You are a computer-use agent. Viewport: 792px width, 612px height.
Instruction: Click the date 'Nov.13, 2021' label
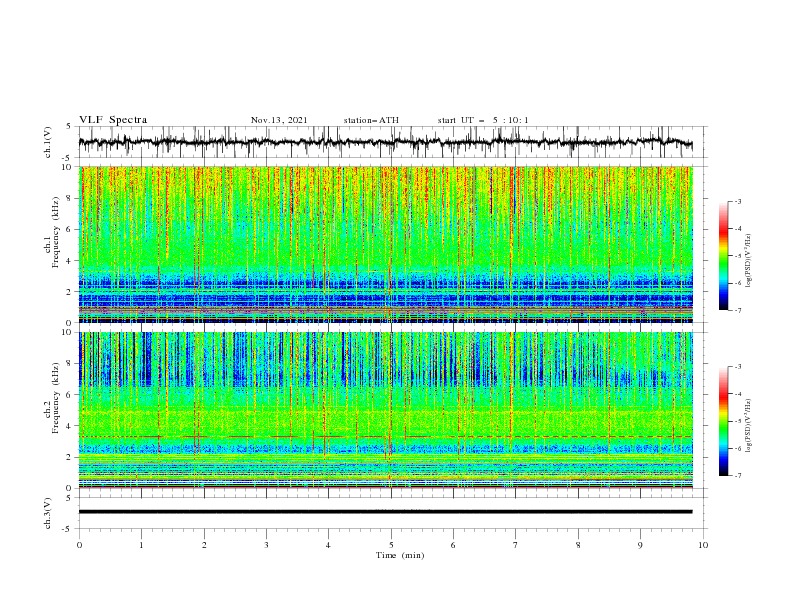click(x=279, y=120)
